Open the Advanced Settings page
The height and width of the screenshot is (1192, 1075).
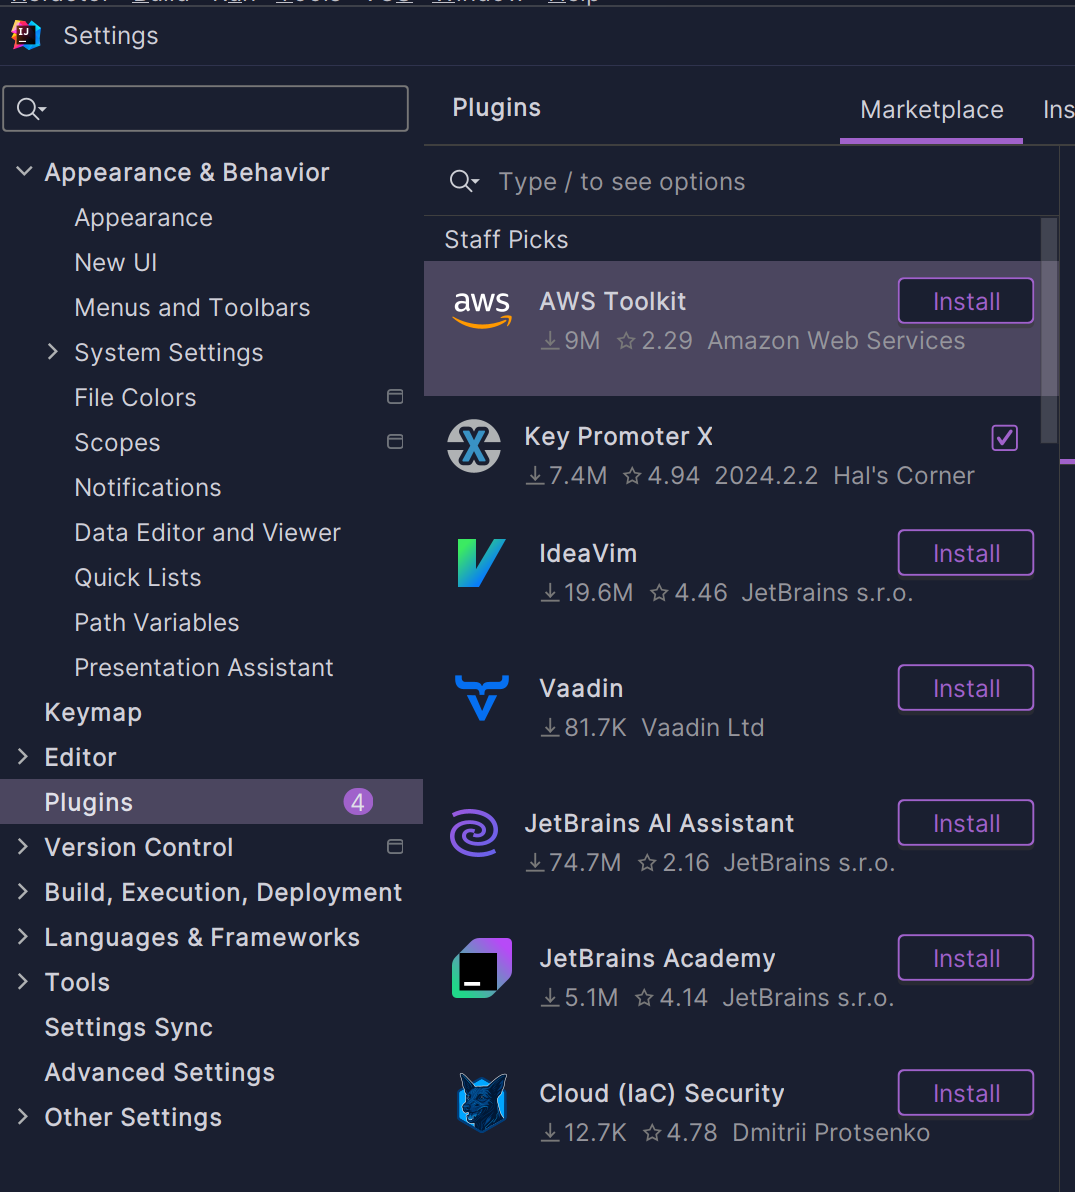point(160,1072)
